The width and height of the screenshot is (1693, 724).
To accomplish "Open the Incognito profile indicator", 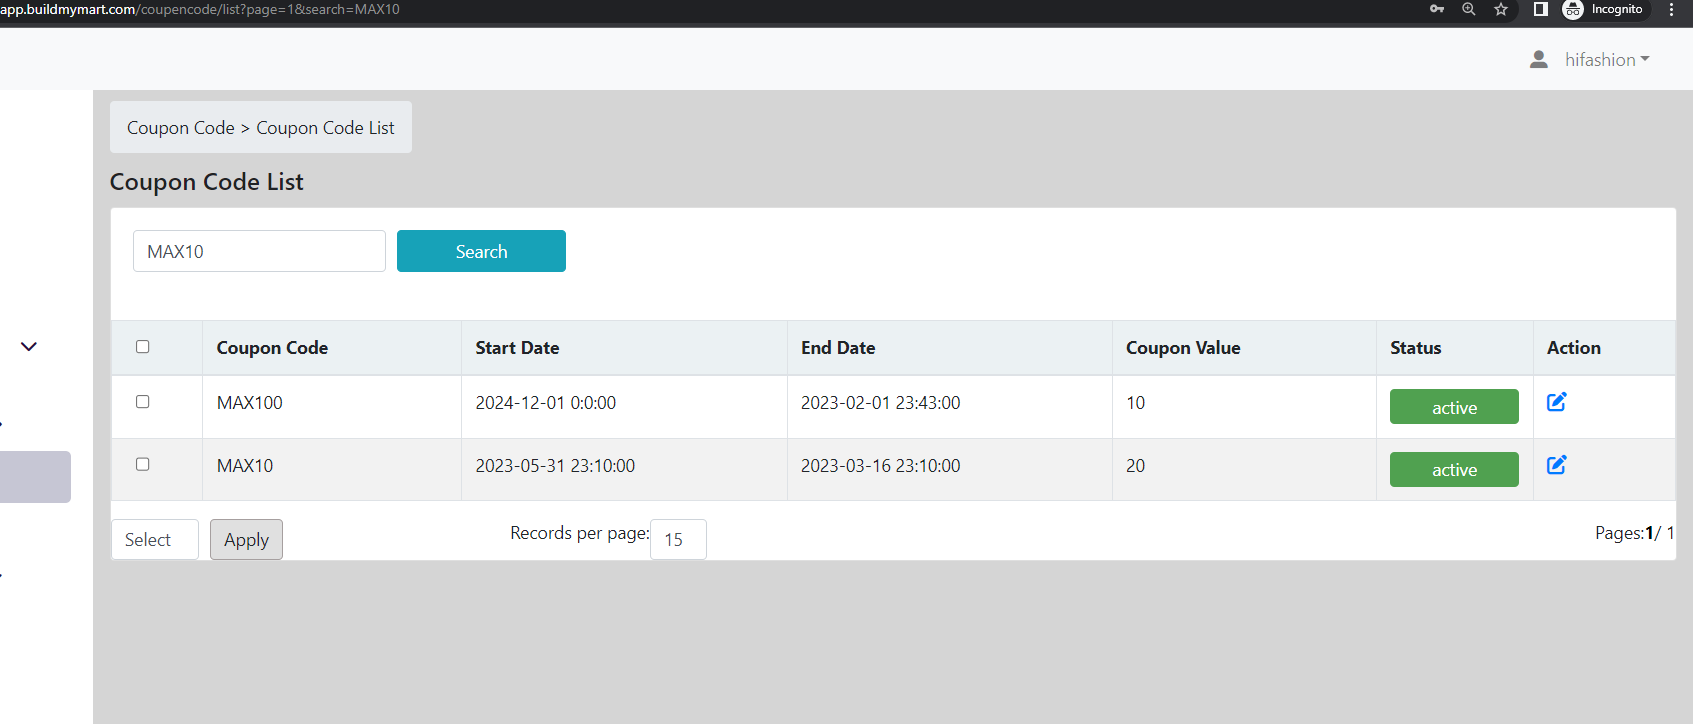I will click(1603, 9).
